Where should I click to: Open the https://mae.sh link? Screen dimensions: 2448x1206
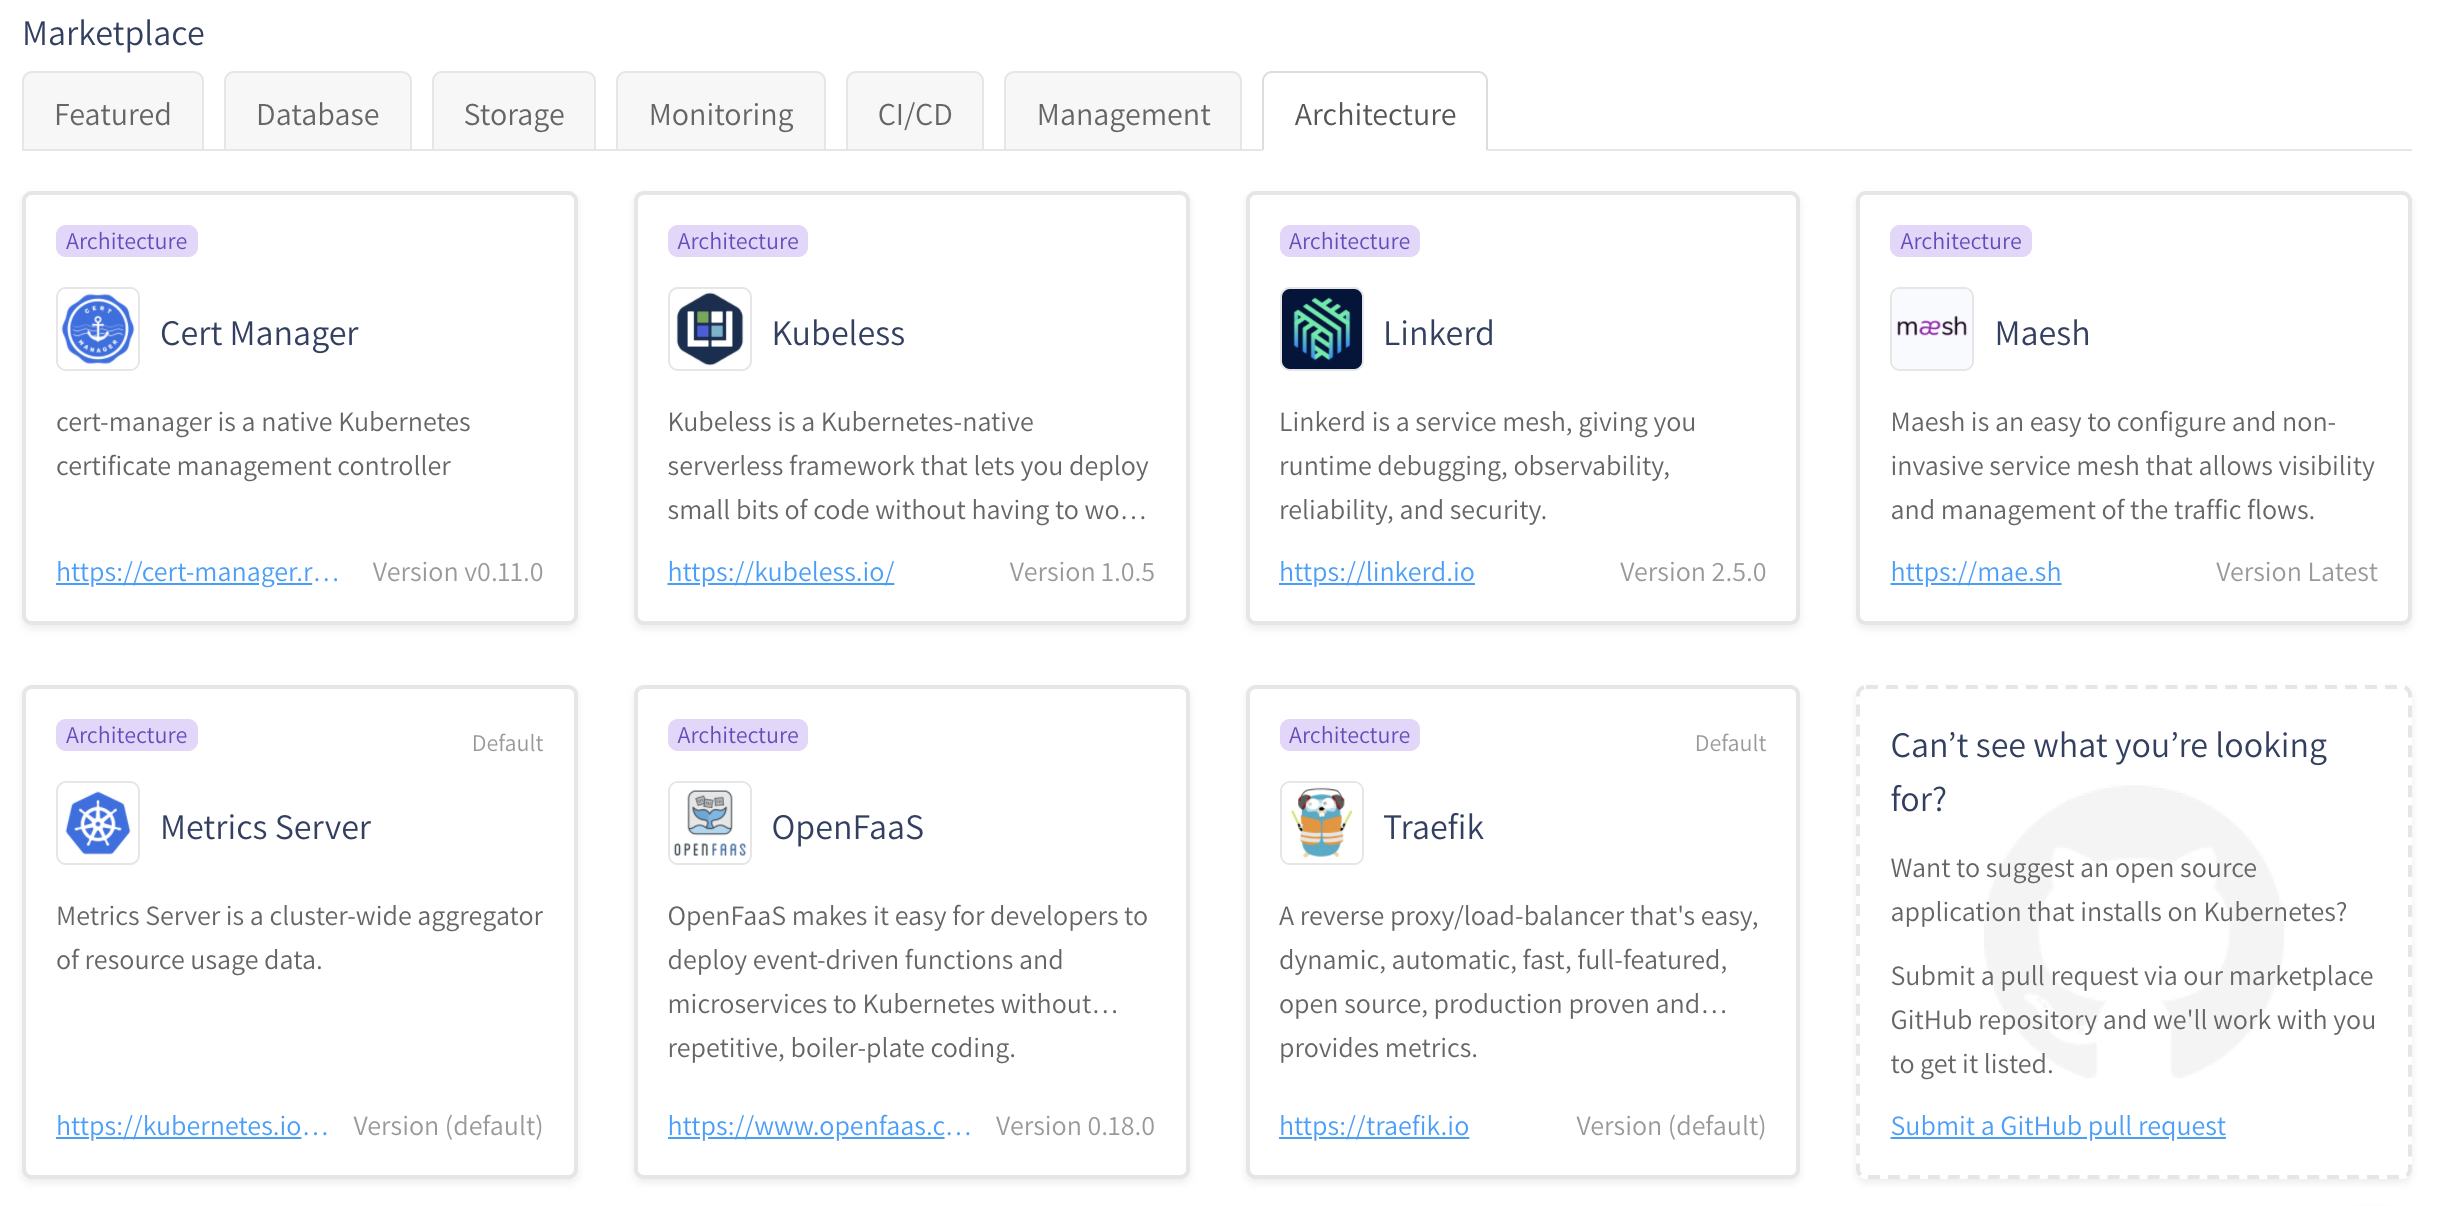pyautogui.click(x=1976, y=572)
